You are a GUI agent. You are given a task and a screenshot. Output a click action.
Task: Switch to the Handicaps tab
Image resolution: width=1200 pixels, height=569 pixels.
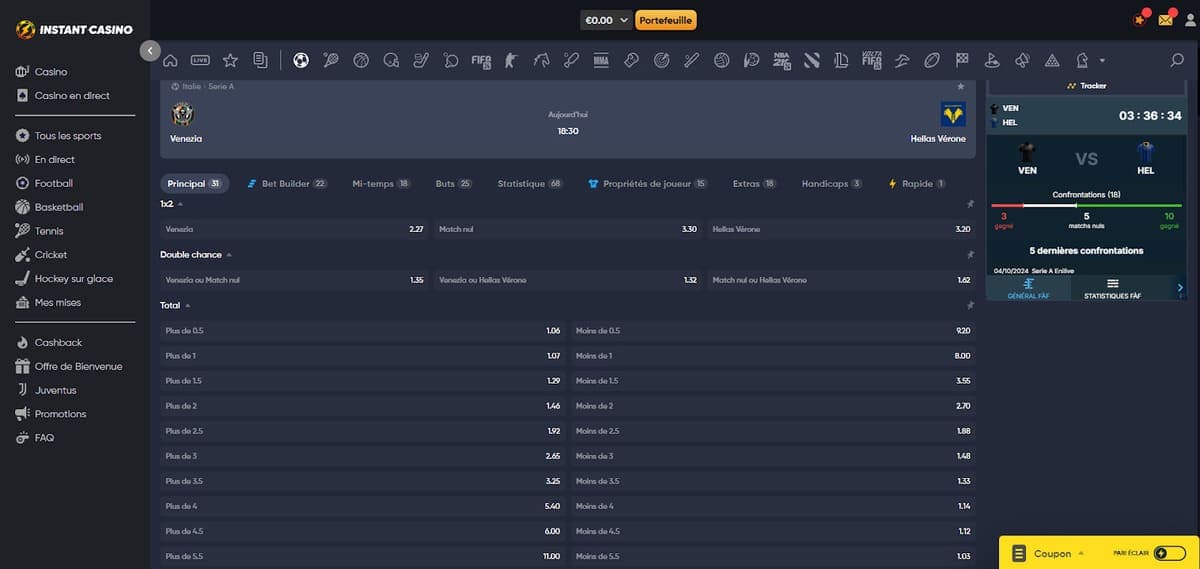pos(832,184)
